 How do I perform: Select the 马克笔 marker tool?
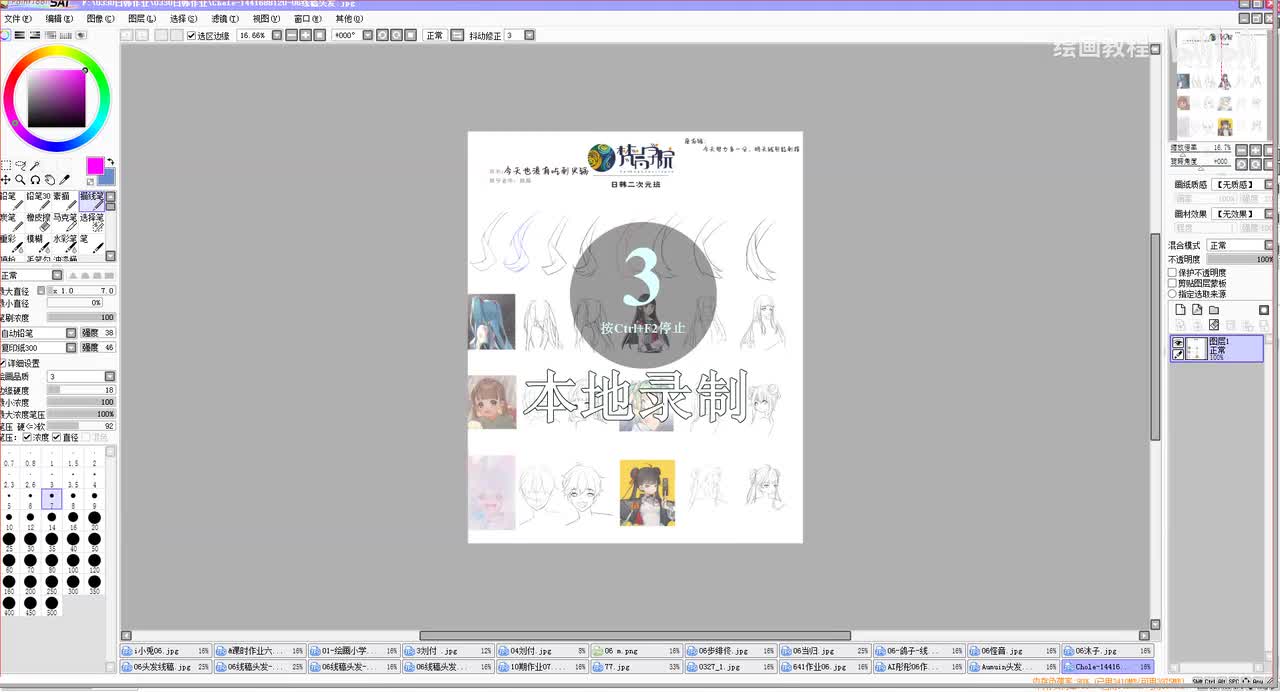coord(65,223)
